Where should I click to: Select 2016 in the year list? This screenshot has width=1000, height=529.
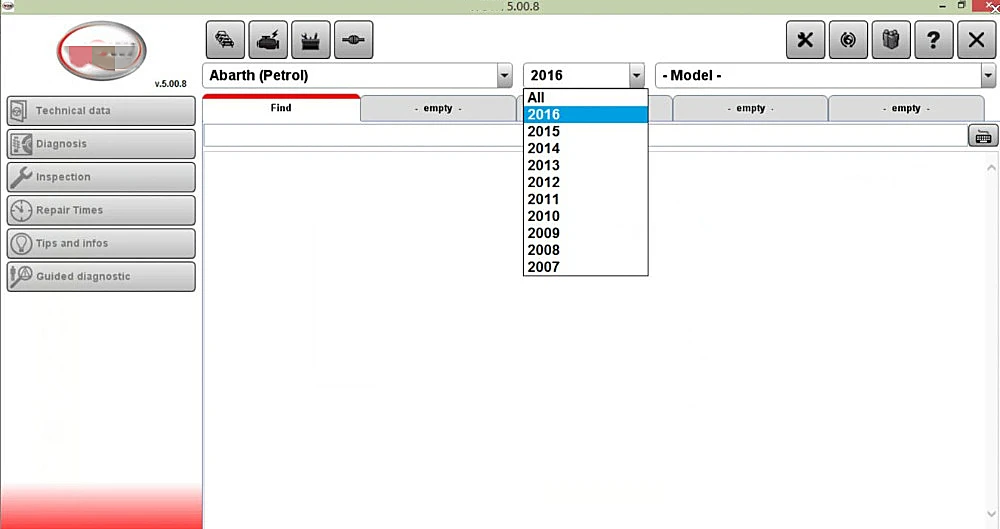[585, 114]
